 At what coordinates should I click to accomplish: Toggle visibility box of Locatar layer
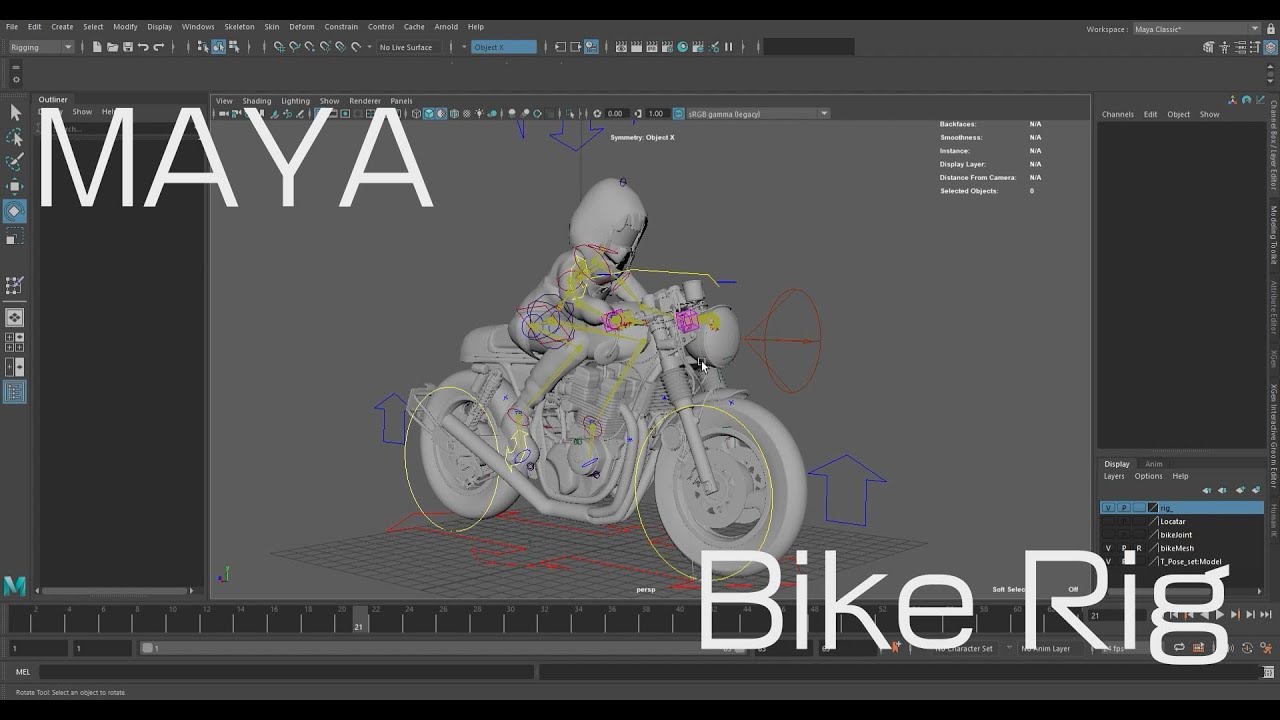pos(1108,521)
